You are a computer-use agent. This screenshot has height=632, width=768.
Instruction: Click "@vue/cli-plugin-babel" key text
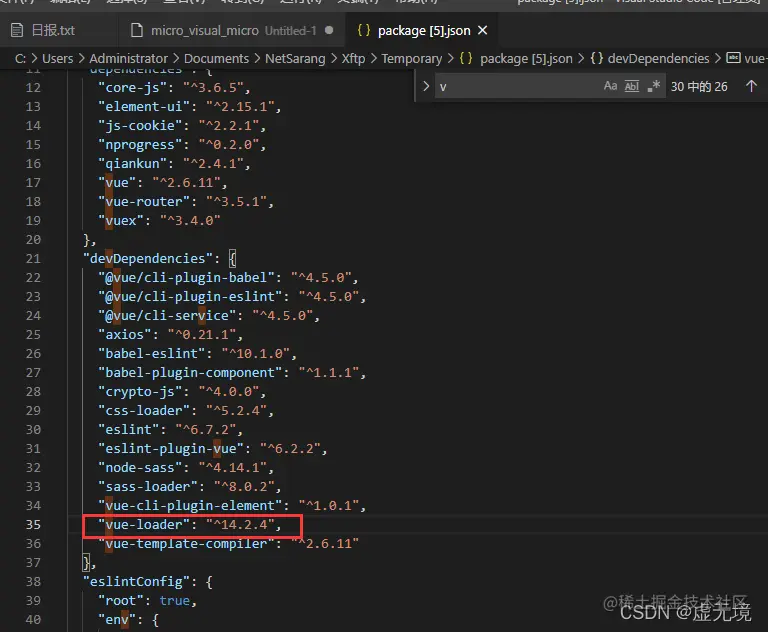point(186,278)
